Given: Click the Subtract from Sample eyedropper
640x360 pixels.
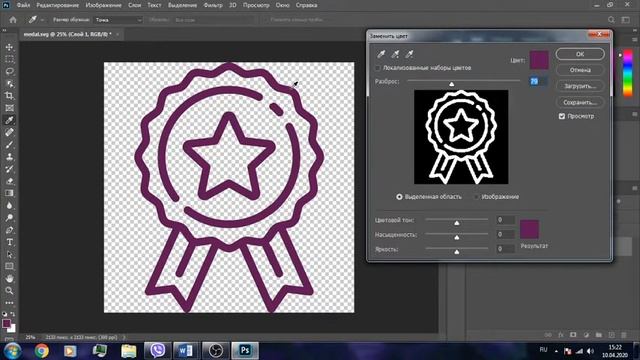Looking at the screenshot, I should 409,54.
